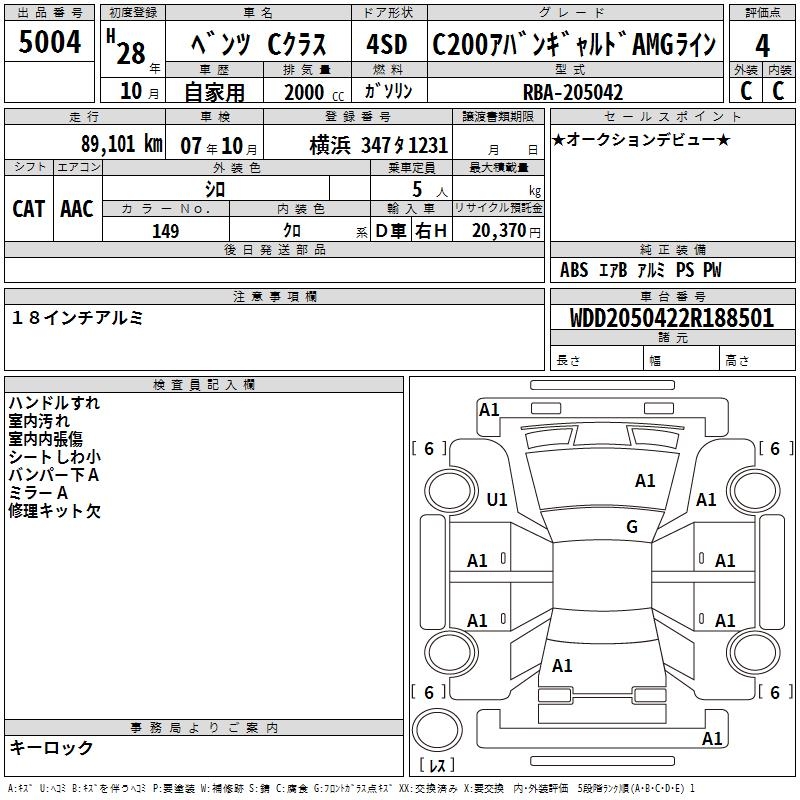
Task: Click the fuel type ガソリン
Action: tap(388, 91)
